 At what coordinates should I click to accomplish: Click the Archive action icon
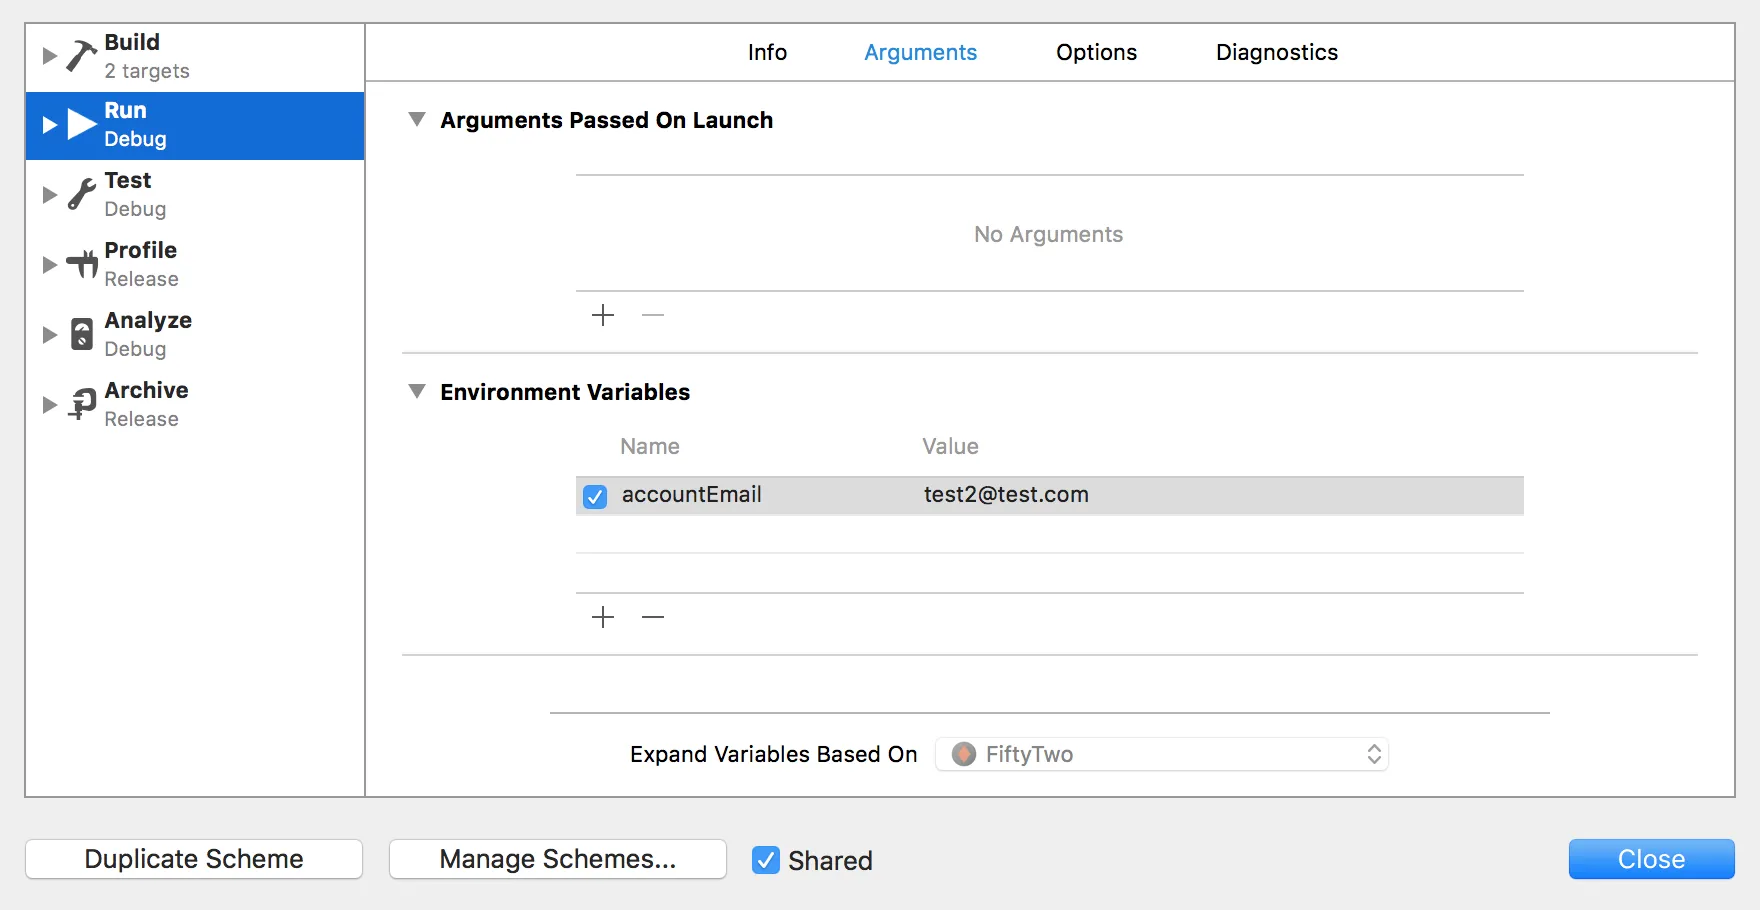pos(81,404)
